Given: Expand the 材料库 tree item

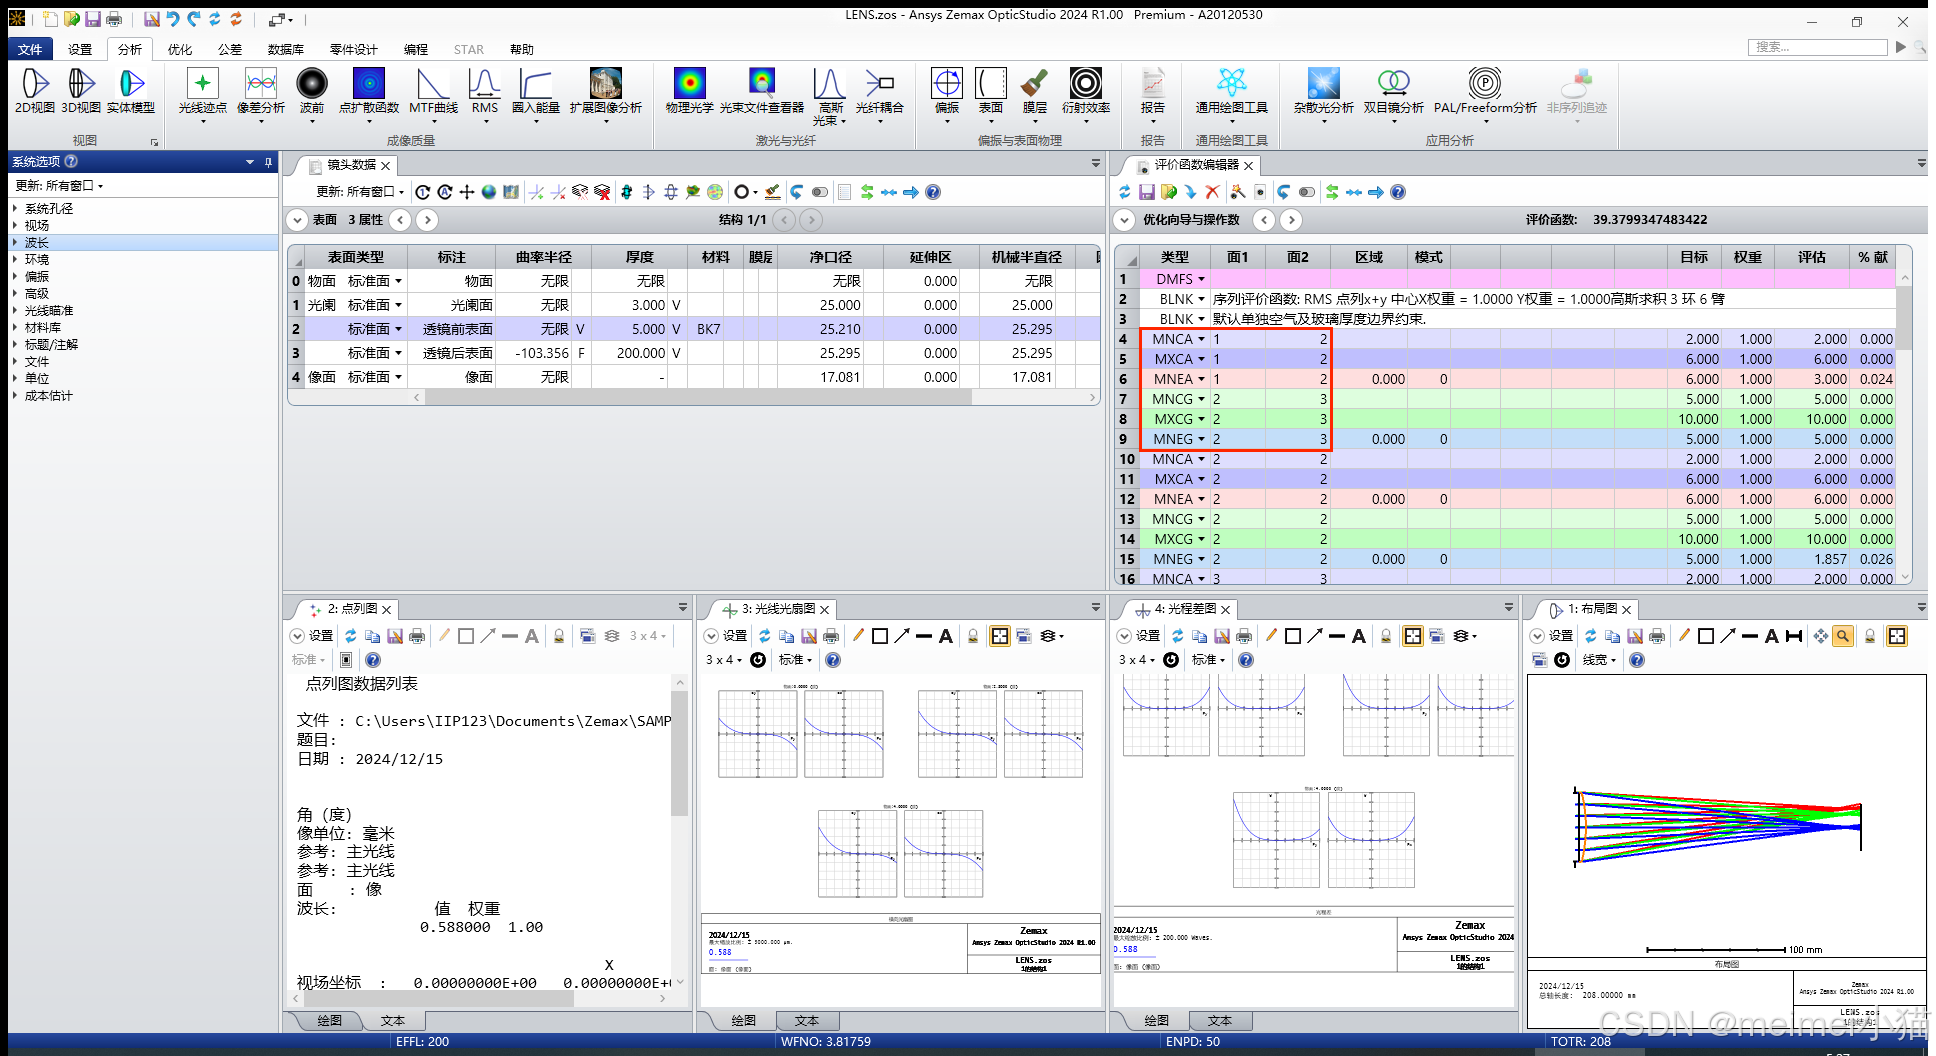Looking at the screenshot, I should pos(15,328).
